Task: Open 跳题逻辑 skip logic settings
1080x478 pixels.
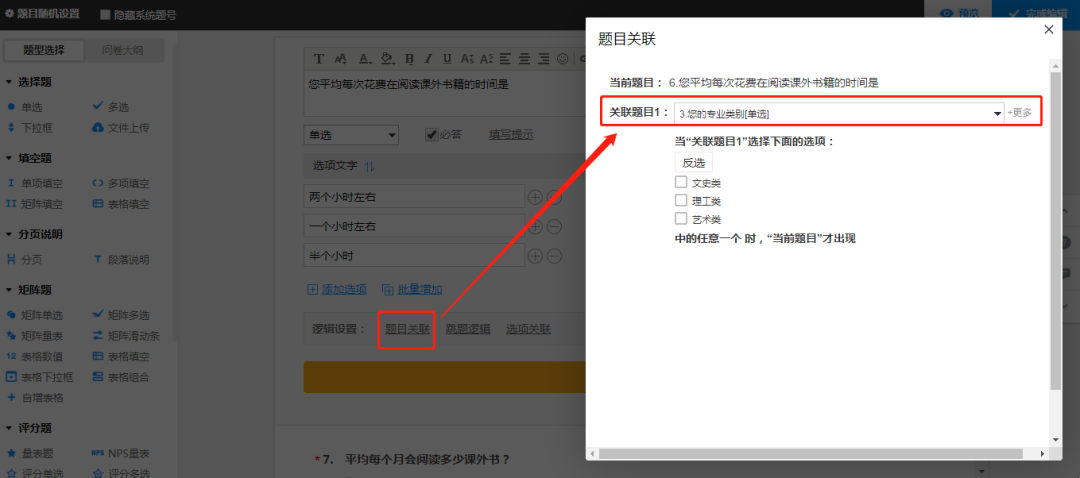Action: (x=468, y=329)
